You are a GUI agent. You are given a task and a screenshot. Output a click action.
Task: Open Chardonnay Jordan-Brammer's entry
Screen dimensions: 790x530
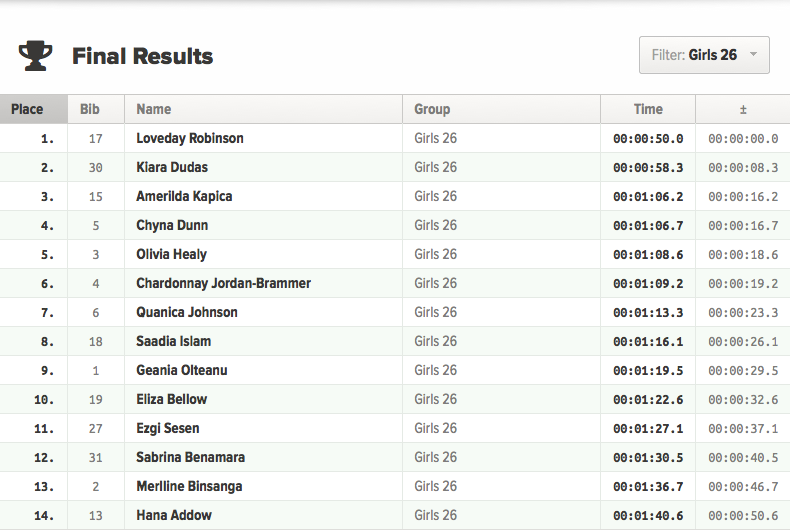223,283
